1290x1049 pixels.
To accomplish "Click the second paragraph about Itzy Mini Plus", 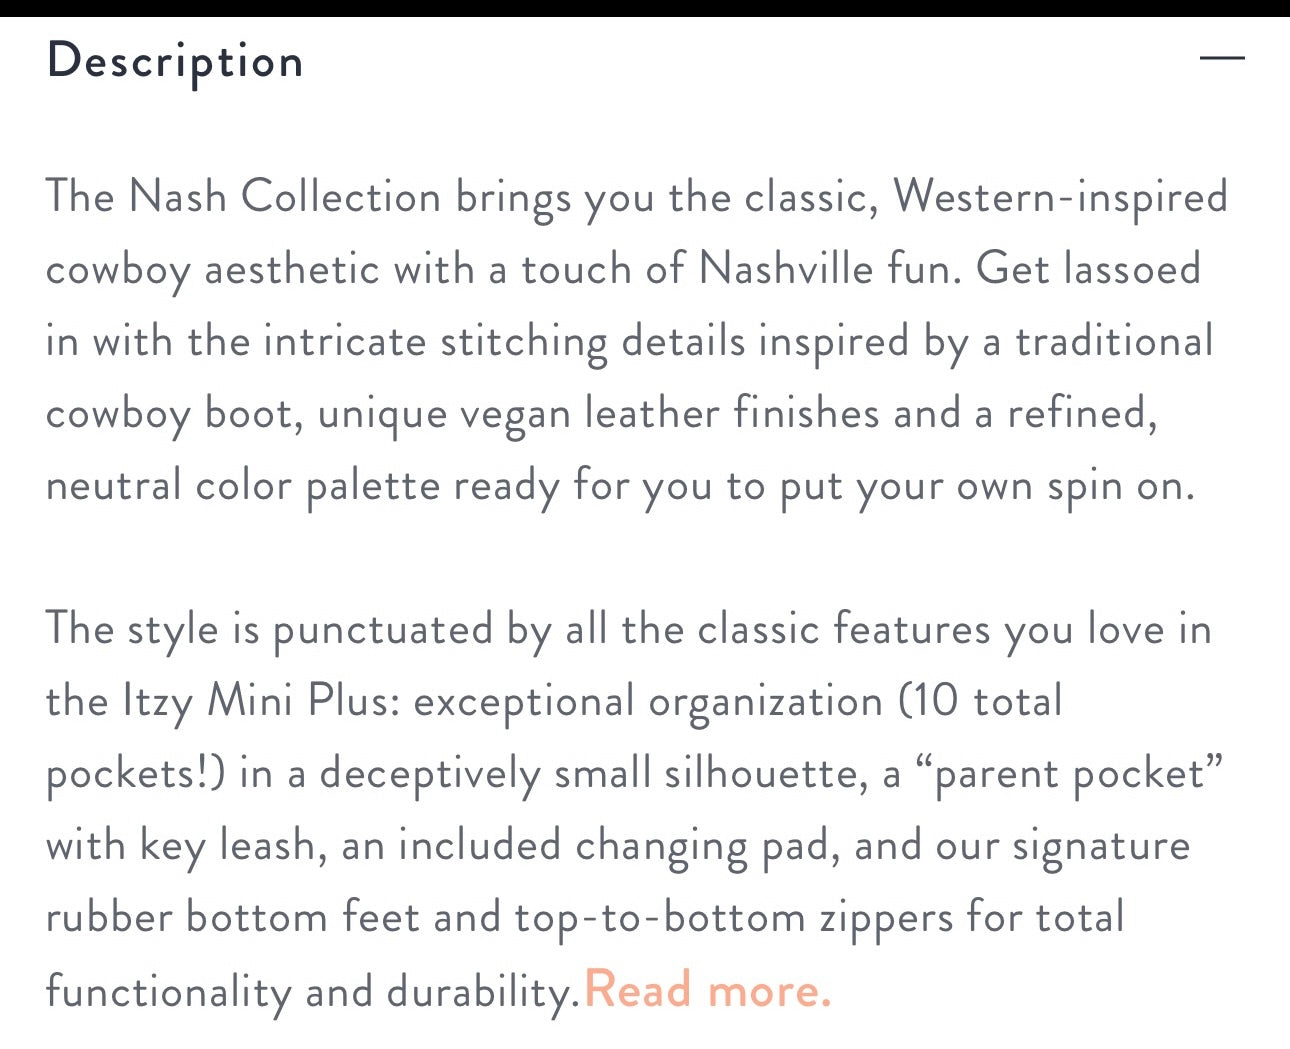I will point(635,810).
